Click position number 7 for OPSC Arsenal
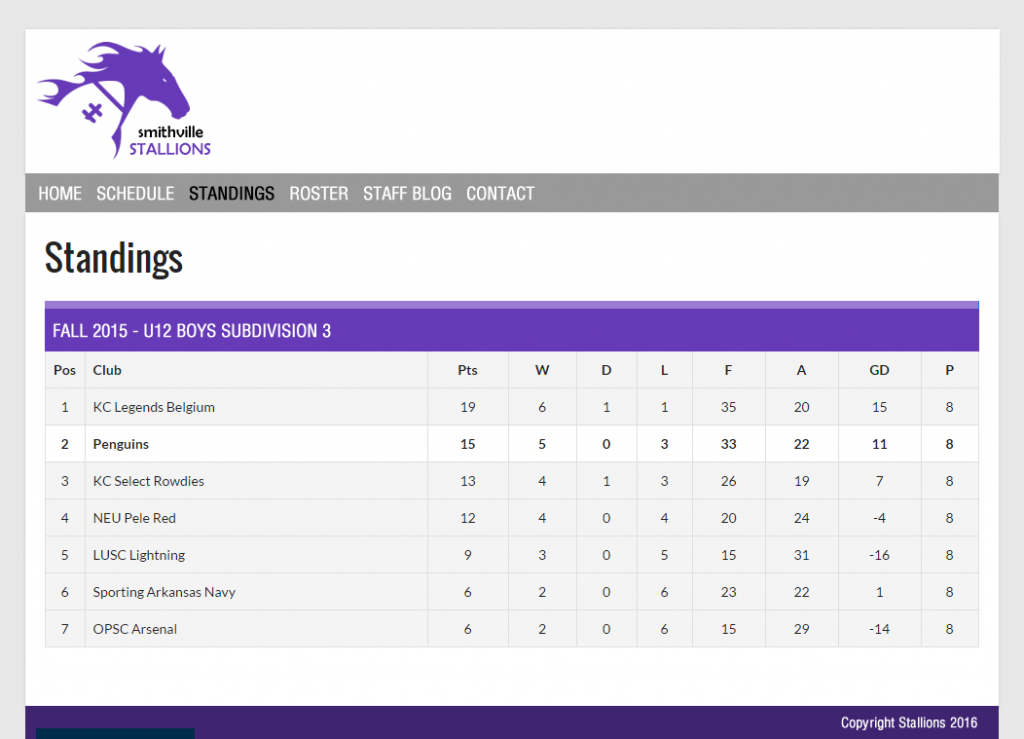The width and height of the screenshot is (1024, 739). (65, 629)
